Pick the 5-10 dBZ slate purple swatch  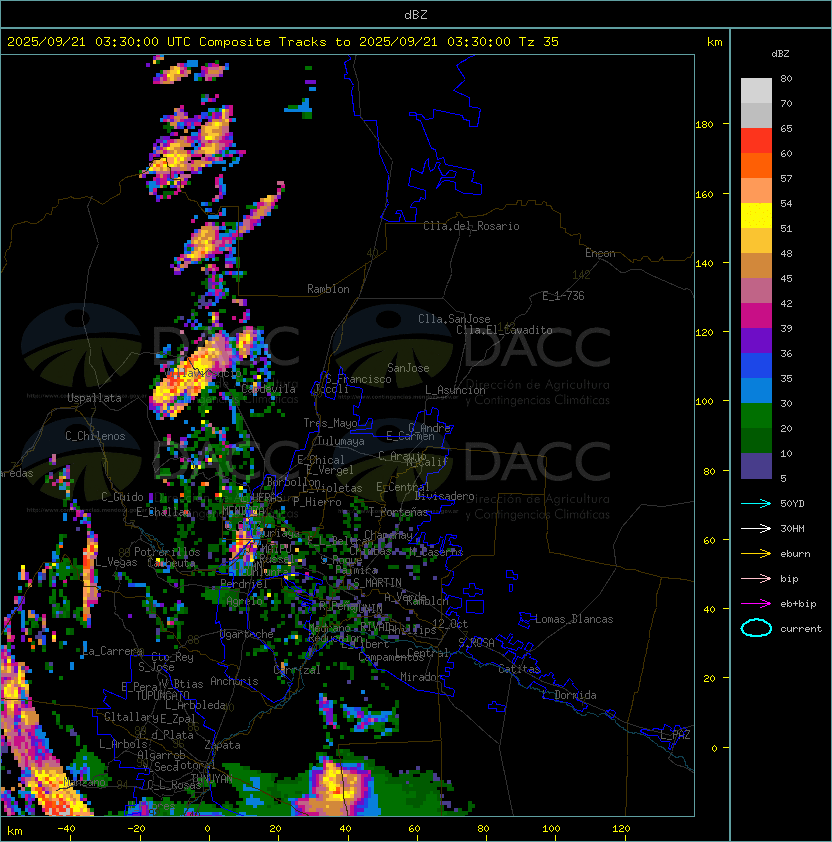(756, 466)
